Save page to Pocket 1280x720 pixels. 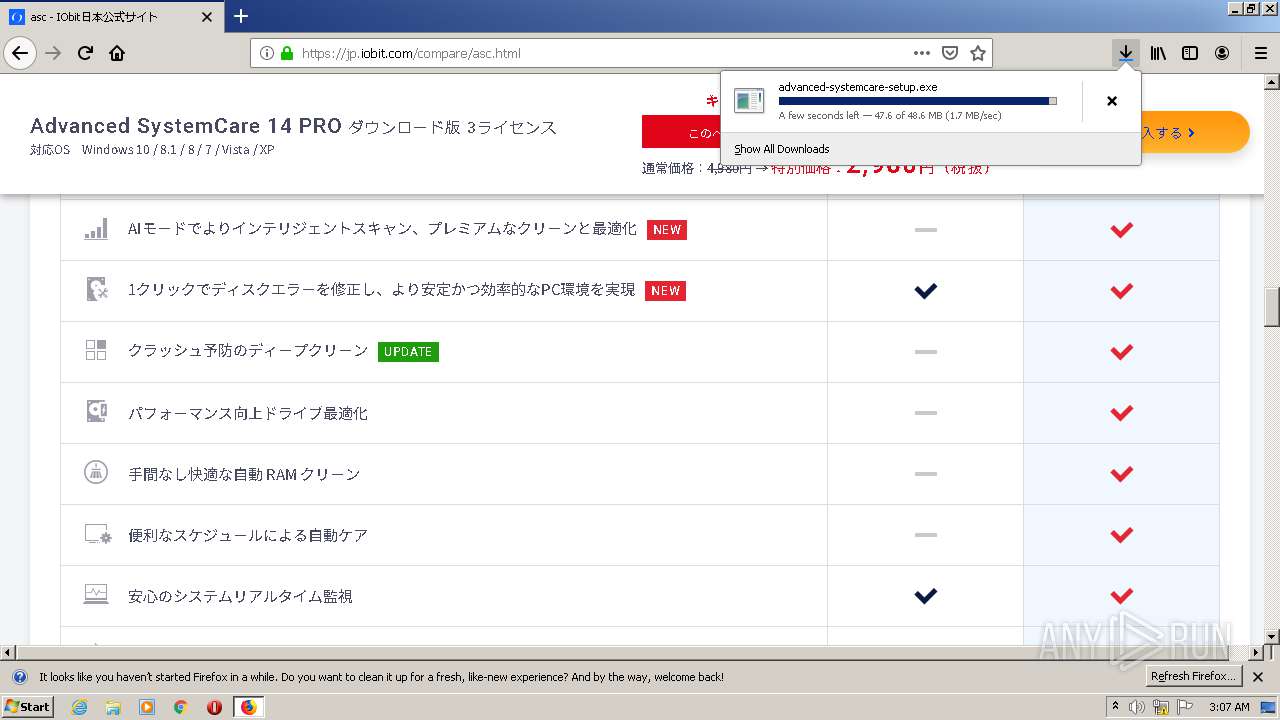[x=950, y=53]
